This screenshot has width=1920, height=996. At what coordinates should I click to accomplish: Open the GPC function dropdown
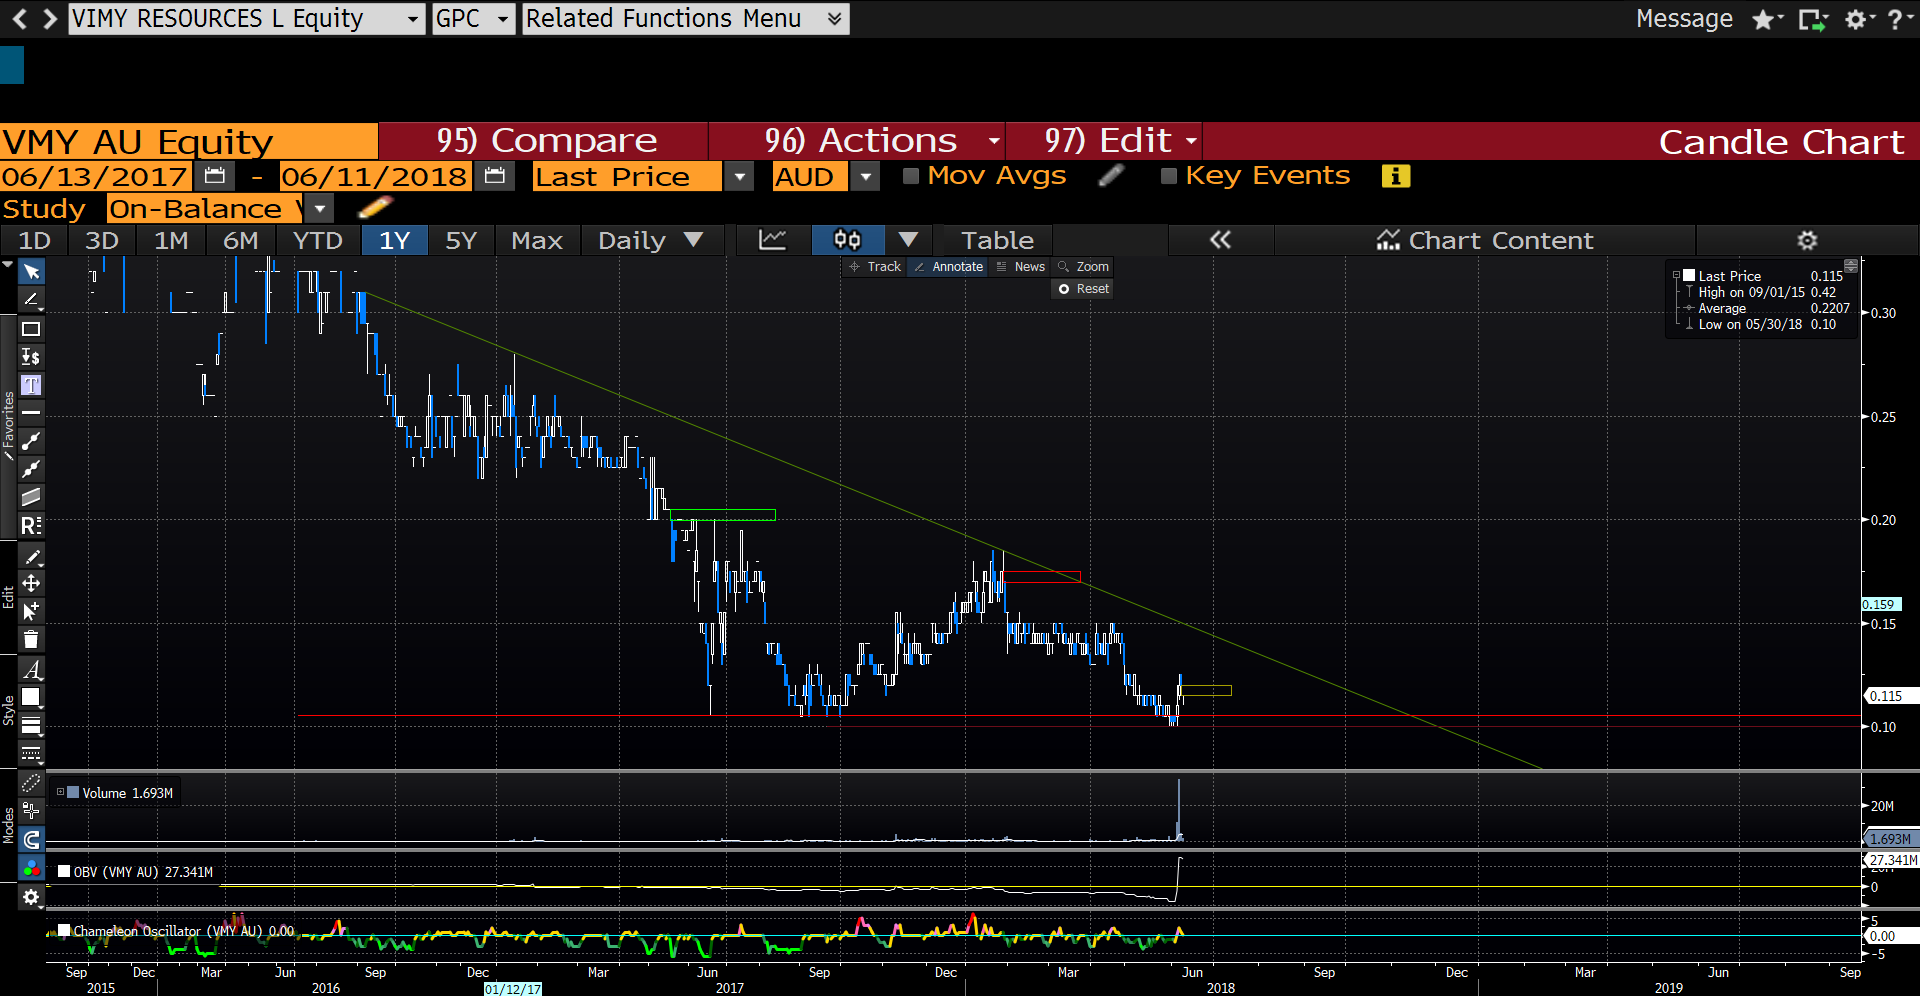[x=474, y=19]
